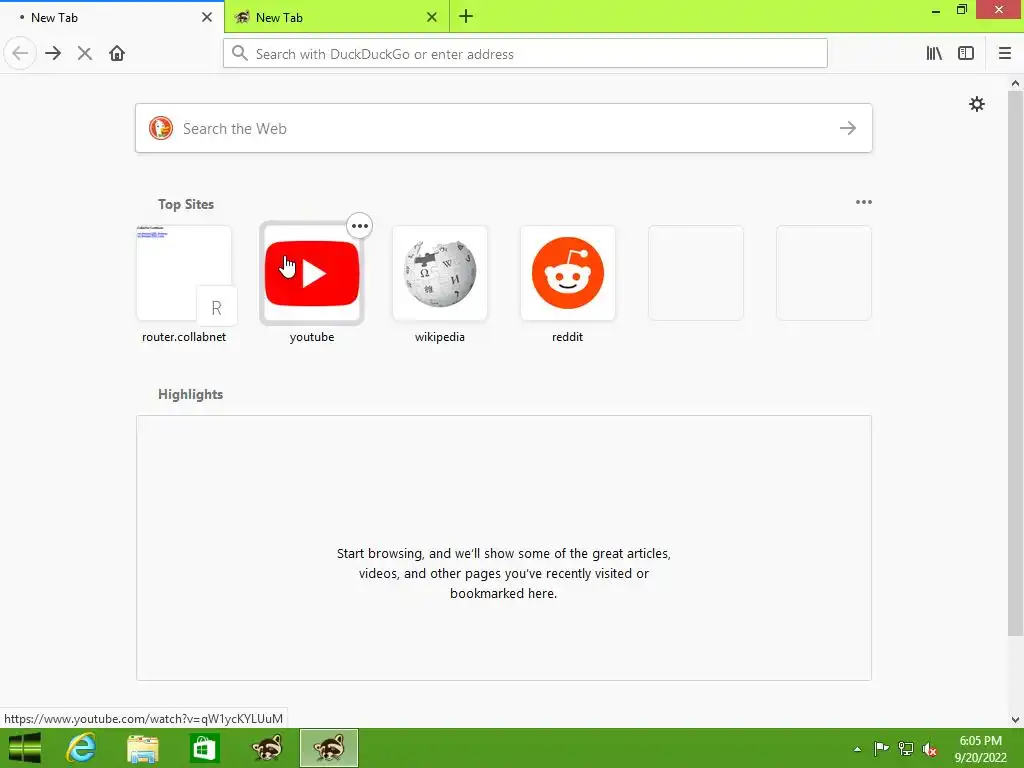Click the first empty top site placeholder tile

[x=696, y=273]
